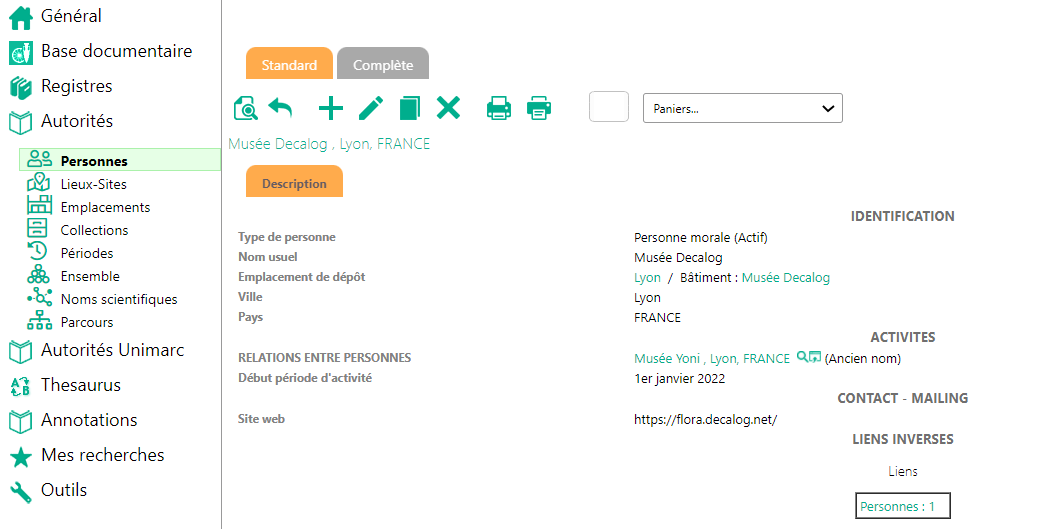Click the Noms scientifiques network icon
The width and height of the screenshot is (1057, 529).
[39, 297]
